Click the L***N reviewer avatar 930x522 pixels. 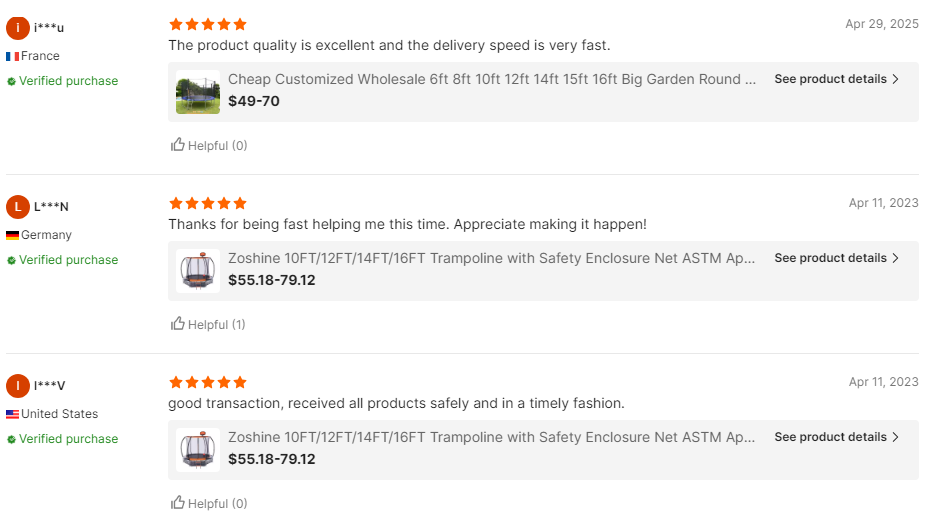tap(18, 207)
